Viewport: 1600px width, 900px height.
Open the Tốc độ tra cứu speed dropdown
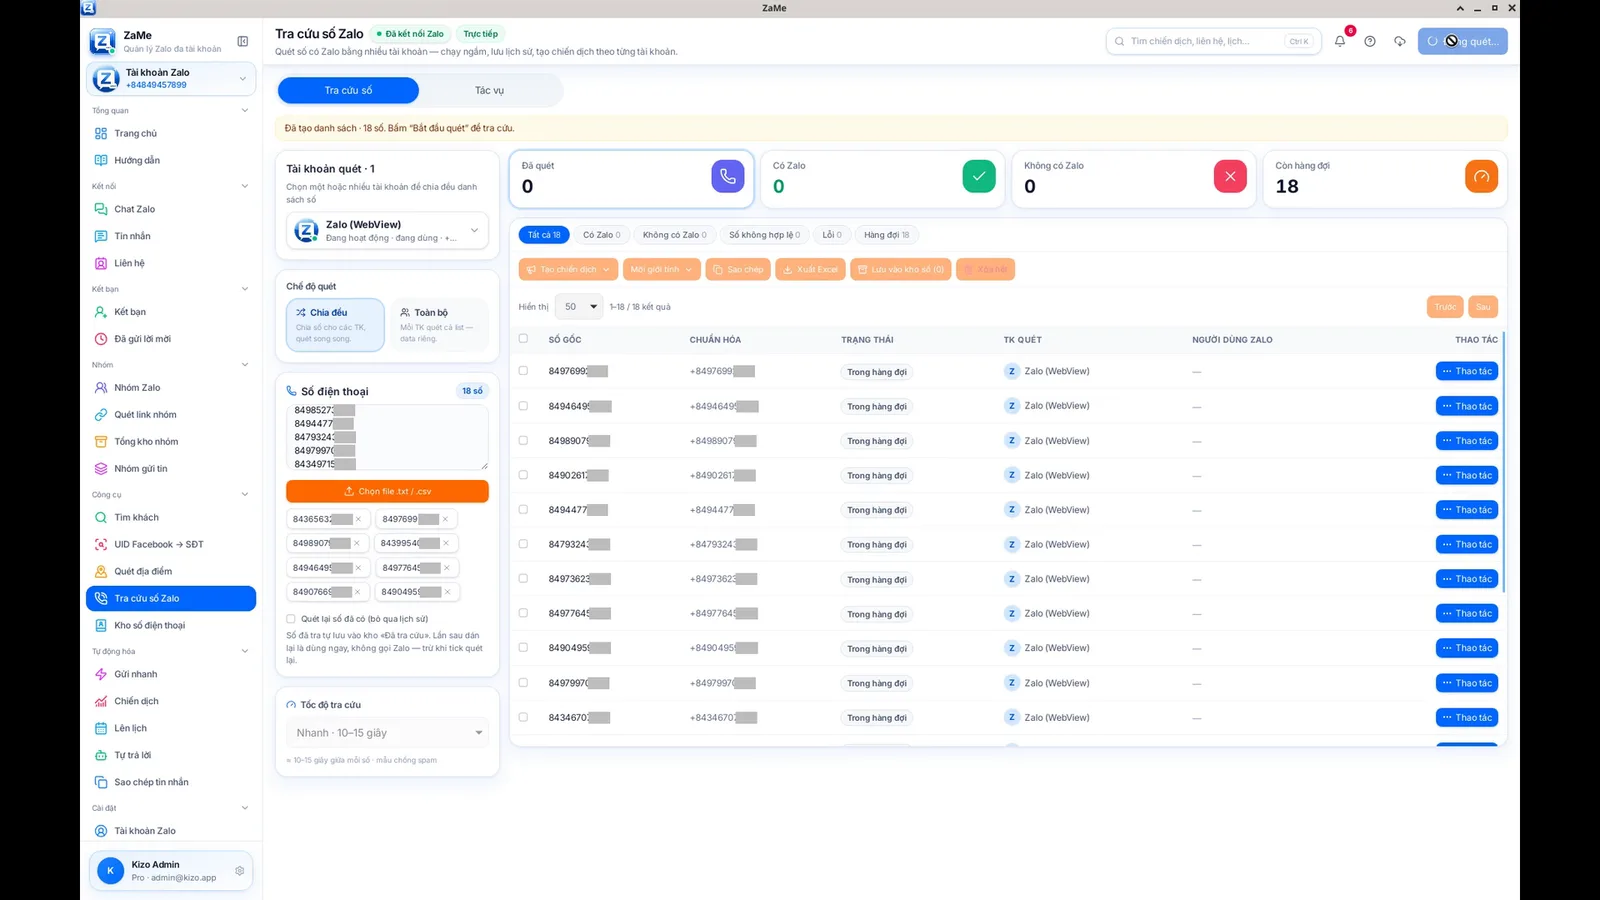pyautogui.click(x=387, y=733)
